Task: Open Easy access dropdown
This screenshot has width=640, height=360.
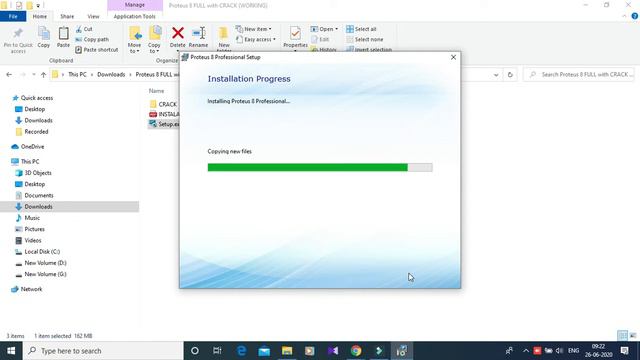Action: click(x=256, y=40)
